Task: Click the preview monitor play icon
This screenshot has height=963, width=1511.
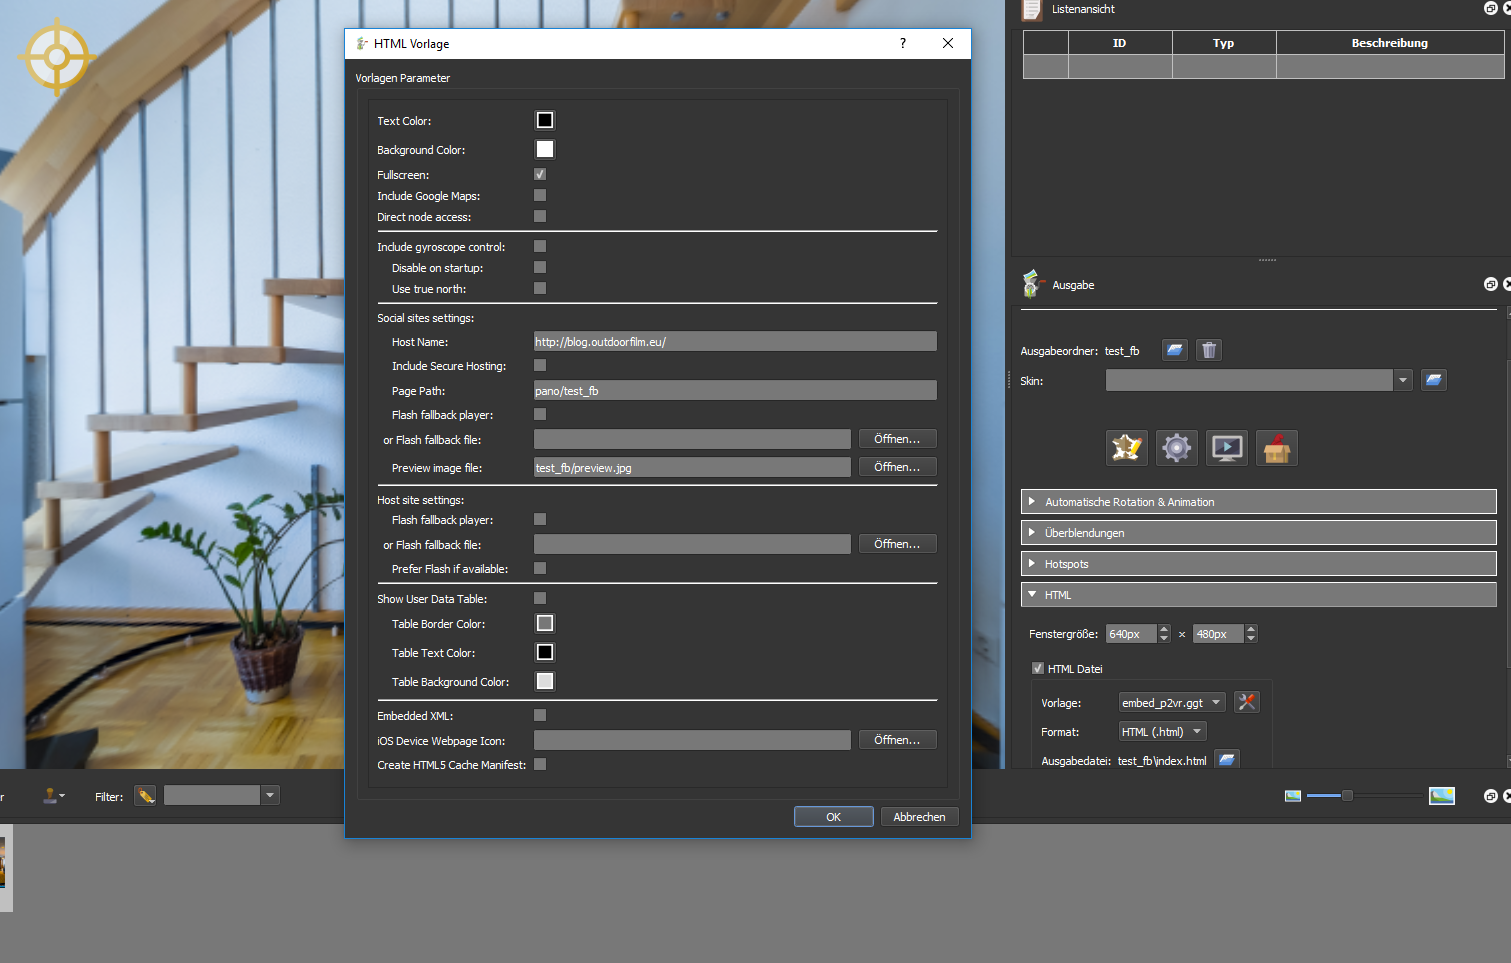Action: pos(1227,448)
